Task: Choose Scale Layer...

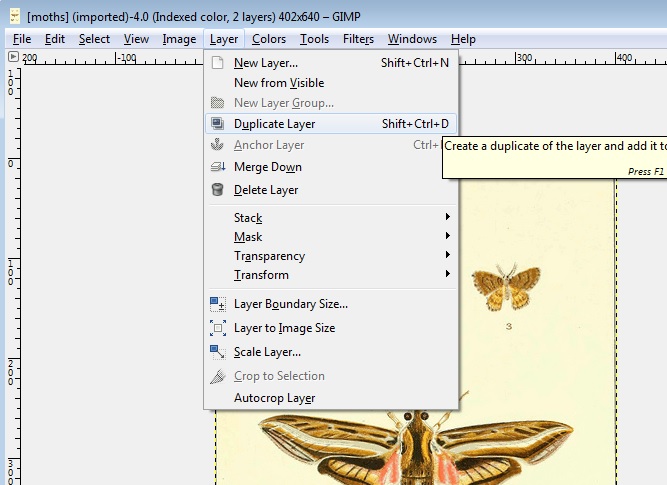Action: [331, 352]
